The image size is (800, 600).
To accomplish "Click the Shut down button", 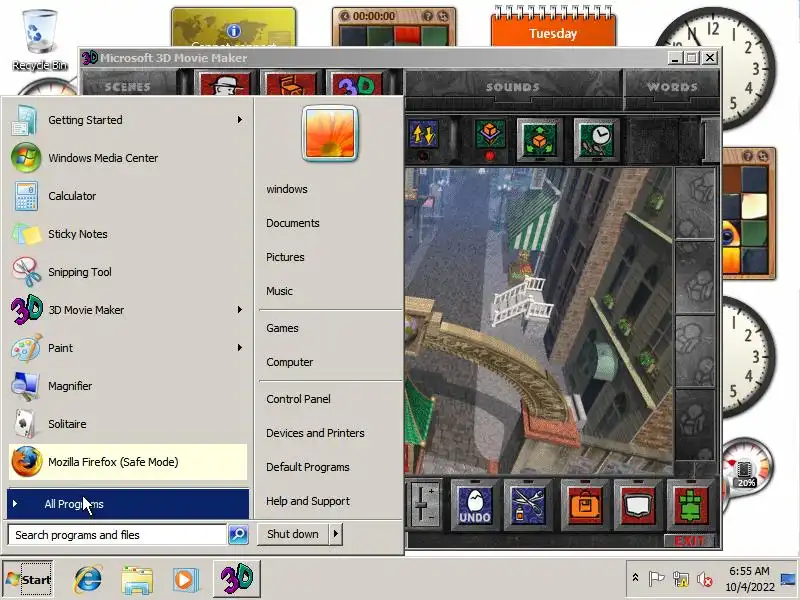I will 293,534.
